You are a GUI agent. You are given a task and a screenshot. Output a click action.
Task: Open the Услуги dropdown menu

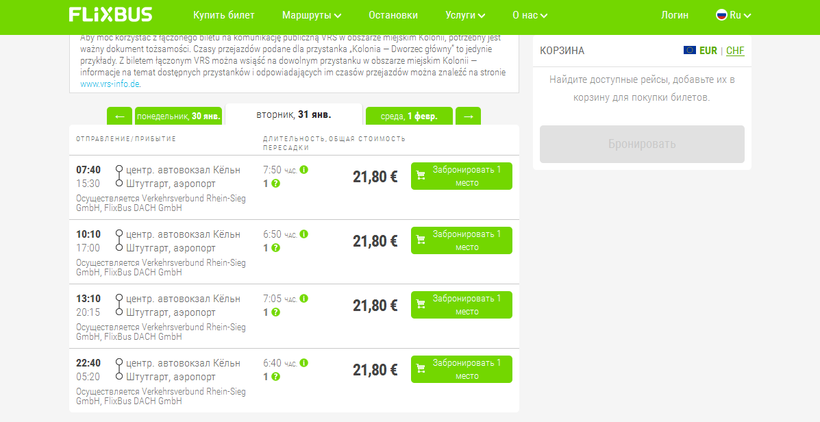[465, 16]
